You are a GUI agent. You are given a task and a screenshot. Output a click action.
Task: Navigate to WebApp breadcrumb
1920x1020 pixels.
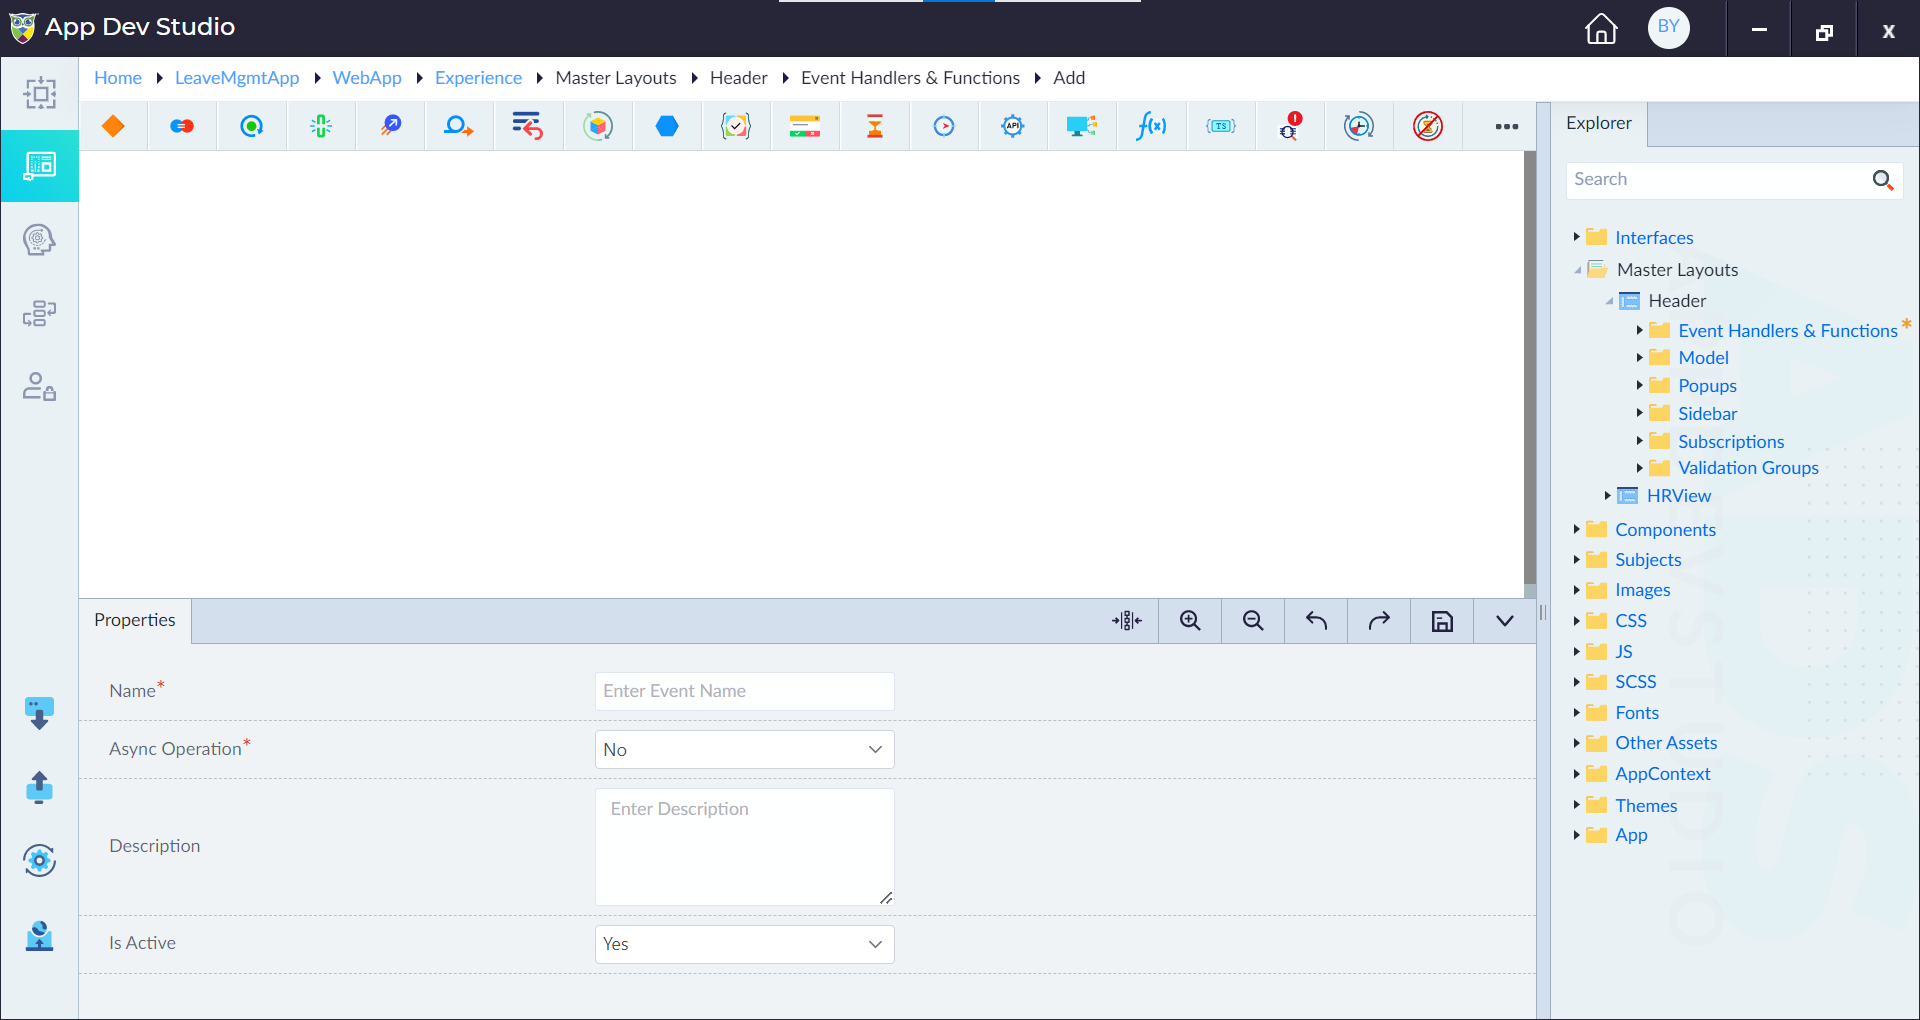[367, 78]
